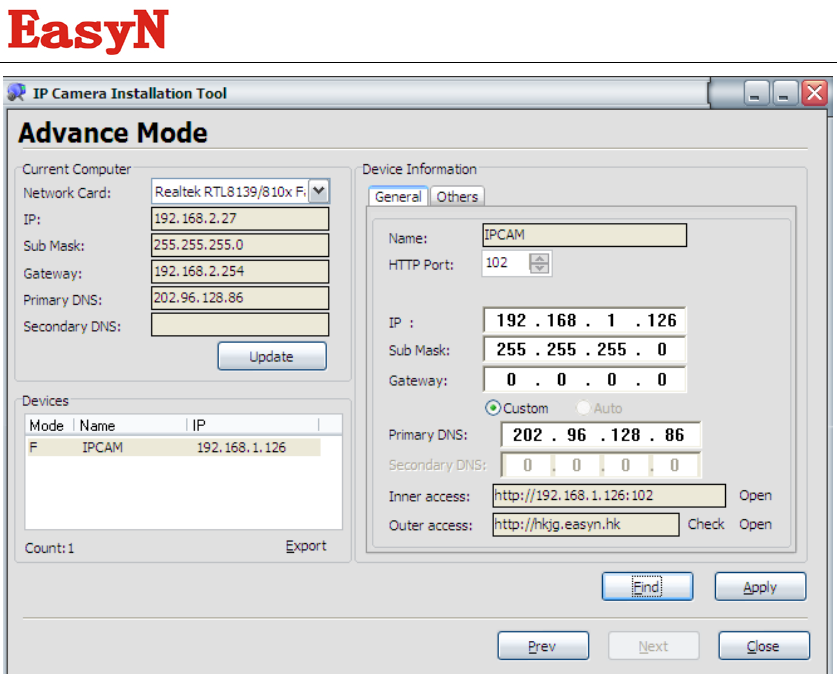Viewport: 837px width, 674px height.
Task: Click the Outer access URL field
Action: click(586, 525)
